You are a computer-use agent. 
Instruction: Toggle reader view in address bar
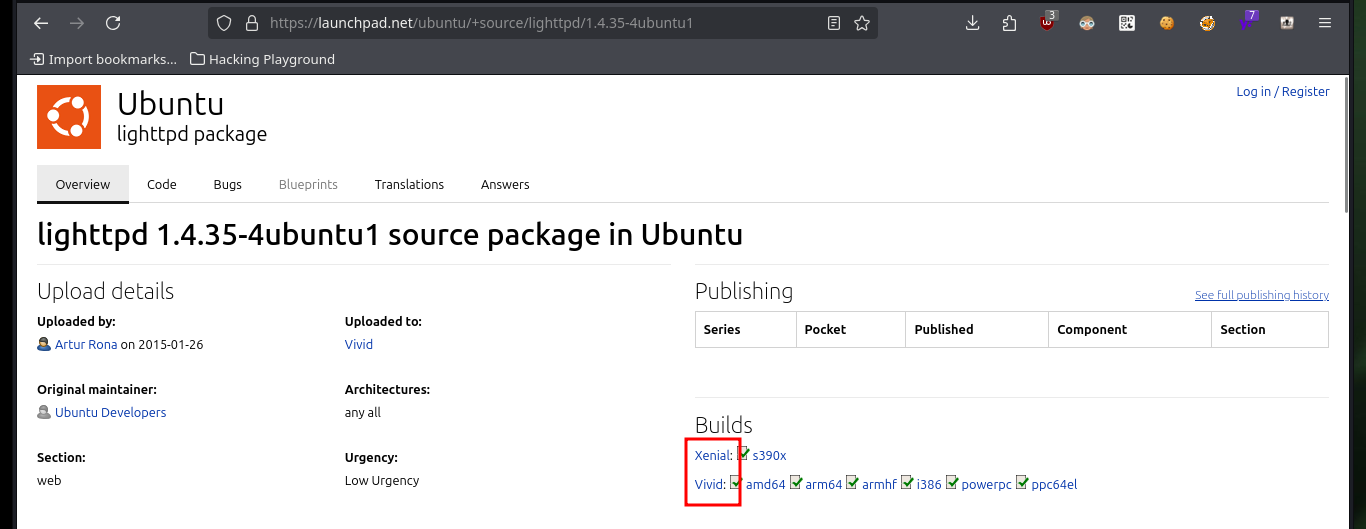(x=834, y=23)
